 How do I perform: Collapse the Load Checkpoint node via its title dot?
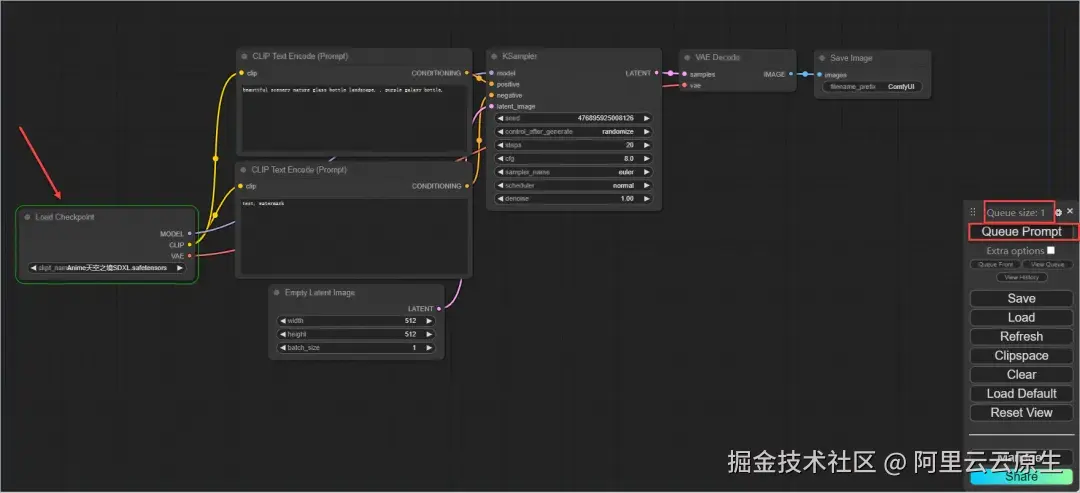coord(27,217)
